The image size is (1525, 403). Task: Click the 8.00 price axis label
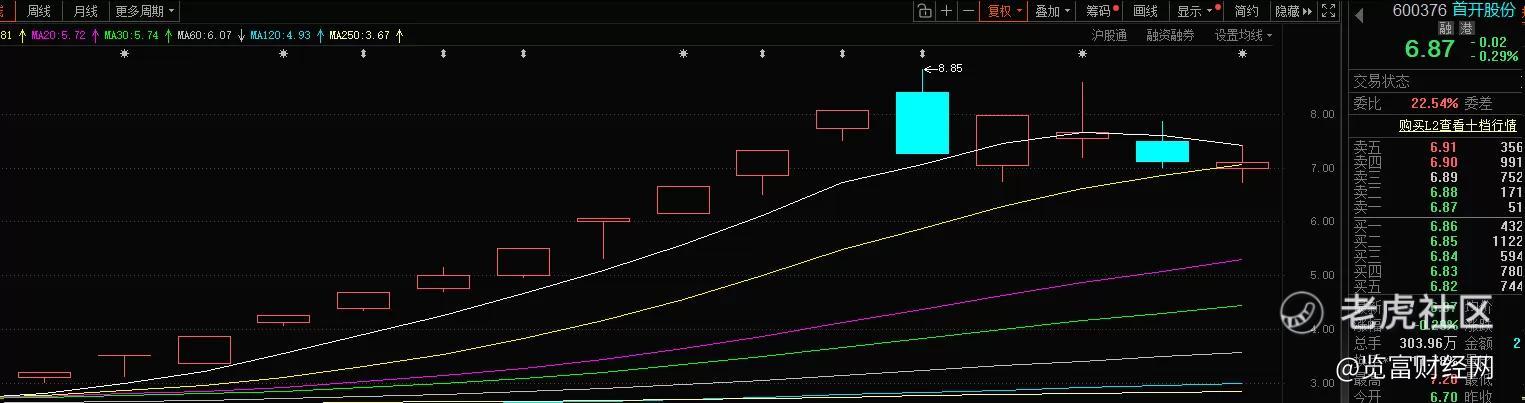click(x=1321, y=115)
